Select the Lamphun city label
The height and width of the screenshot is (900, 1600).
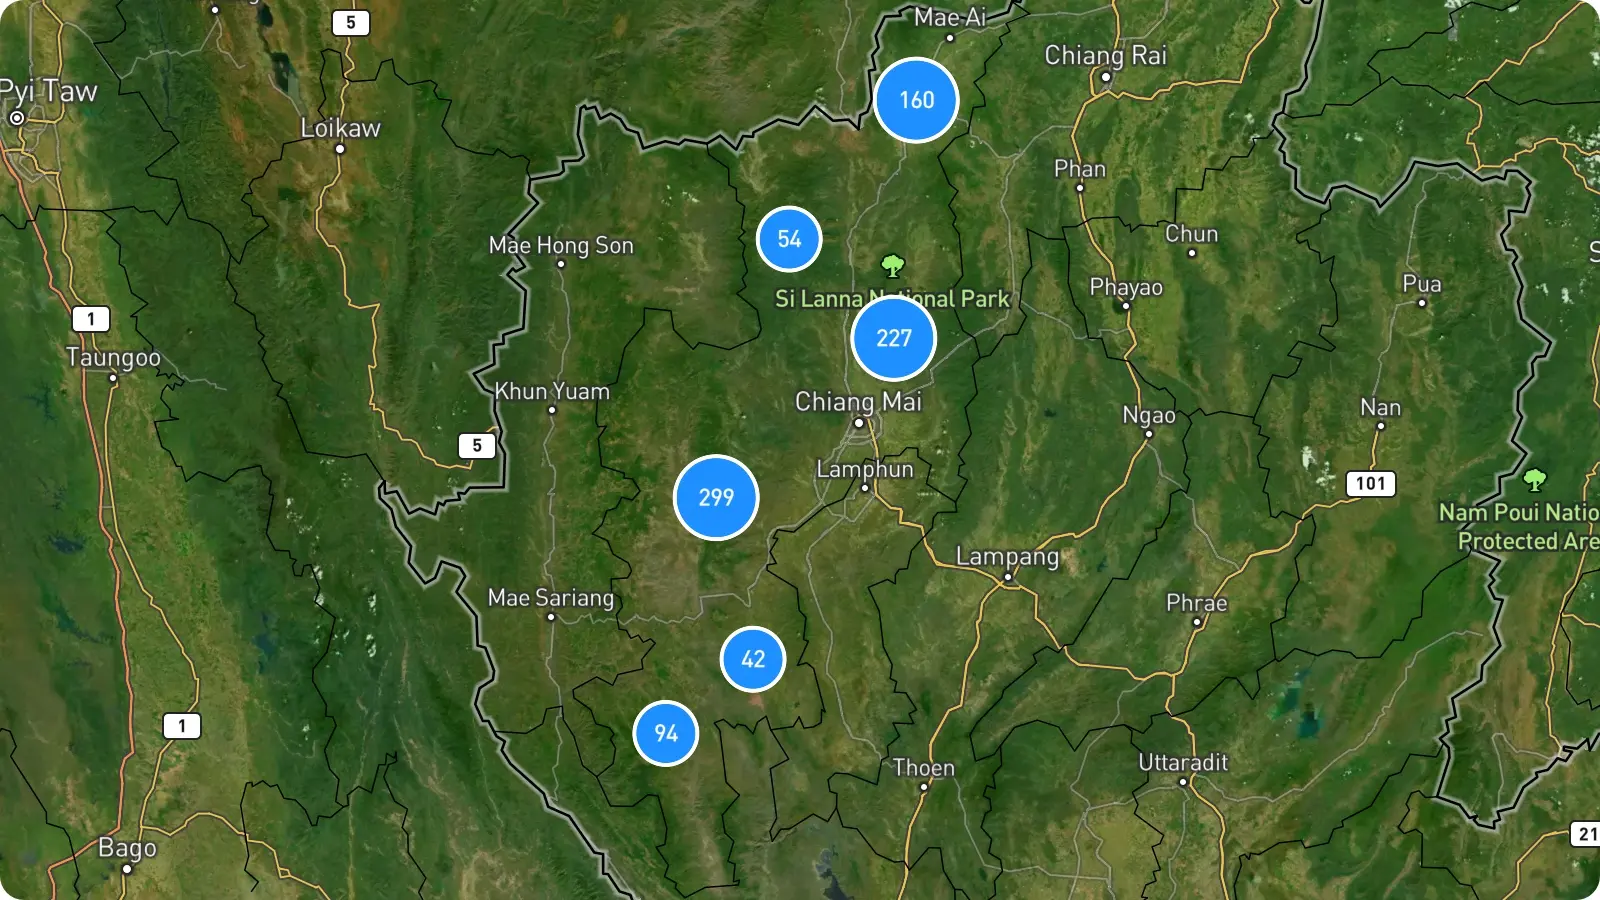pos(865,469)
